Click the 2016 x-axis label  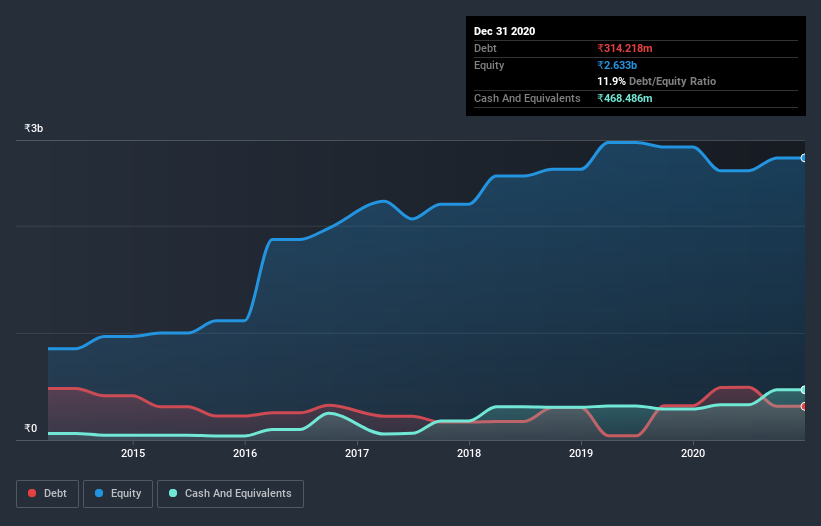245,453
